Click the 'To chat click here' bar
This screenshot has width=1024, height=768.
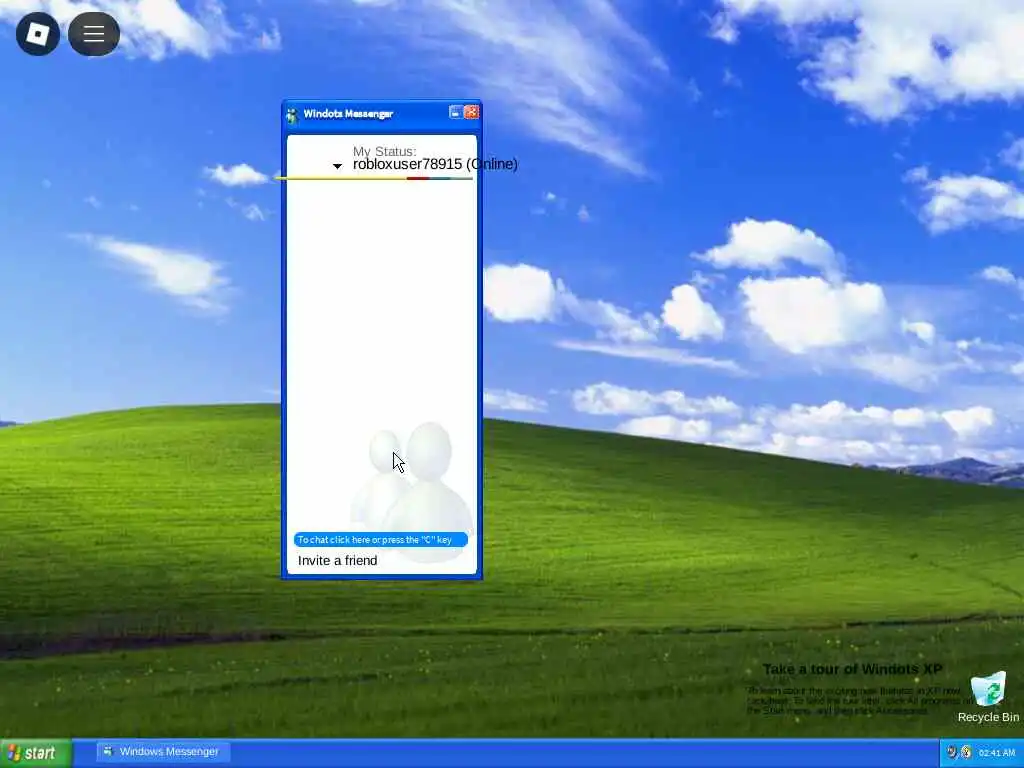click(x=381, y=539)
